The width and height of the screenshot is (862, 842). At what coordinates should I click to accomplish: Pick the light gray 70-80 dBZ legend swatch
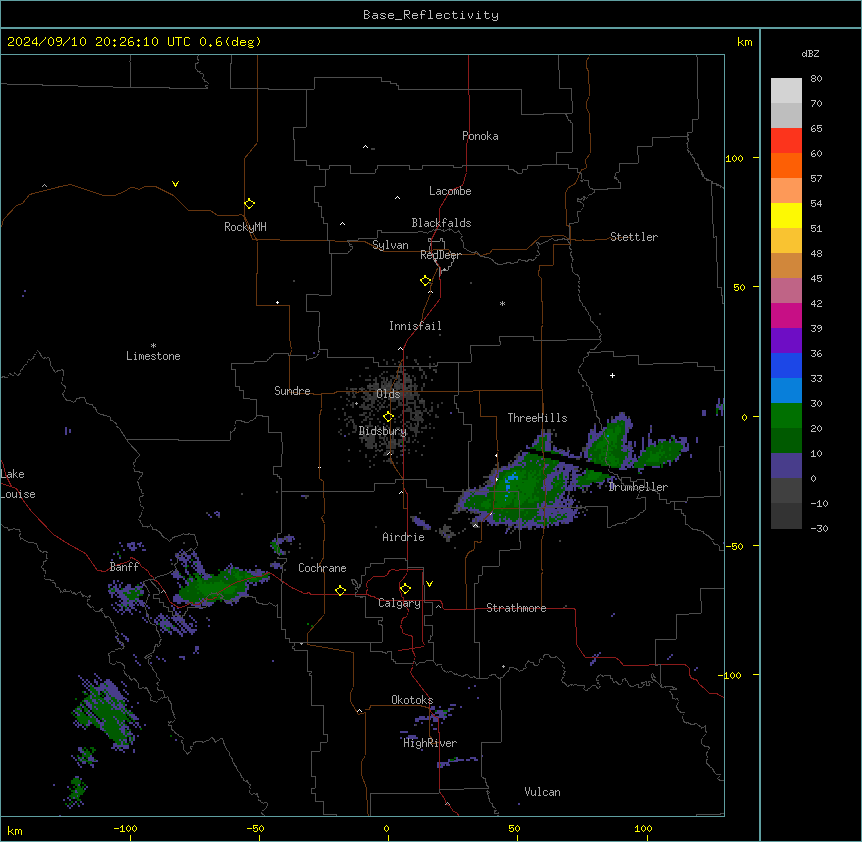(x=786, y=91)
